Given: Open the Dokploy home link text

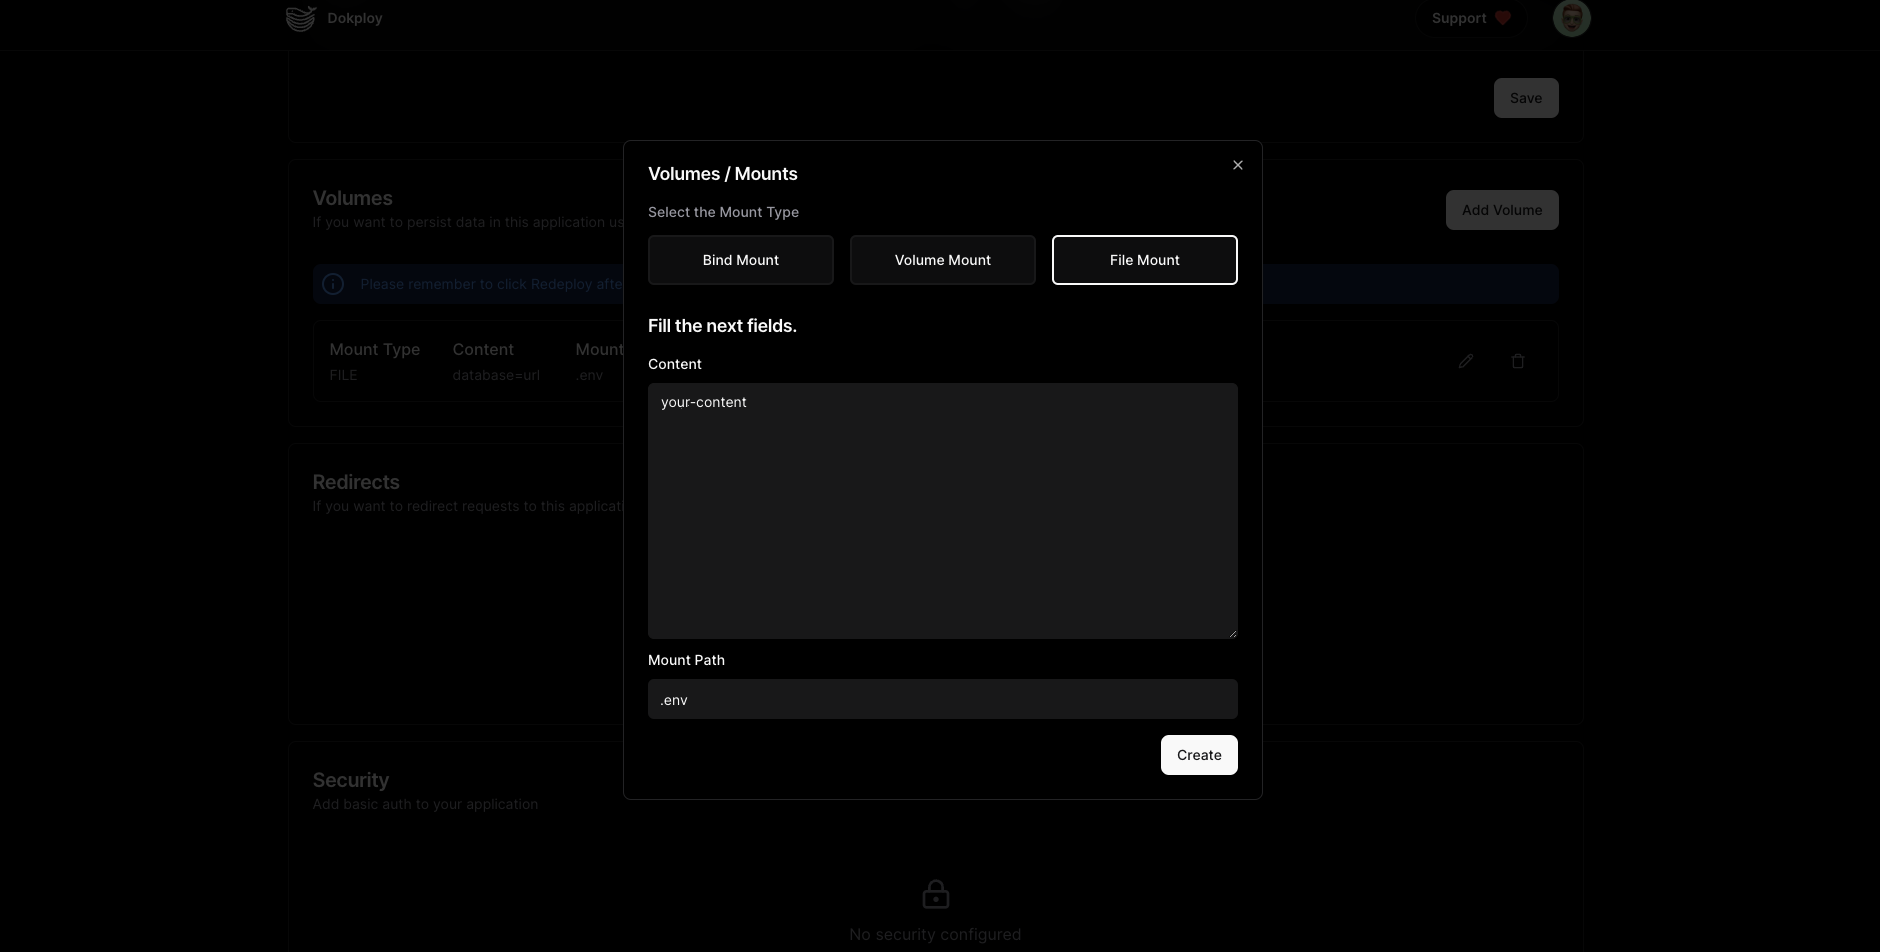Looking at the screenshot, I should pos(355,18).
